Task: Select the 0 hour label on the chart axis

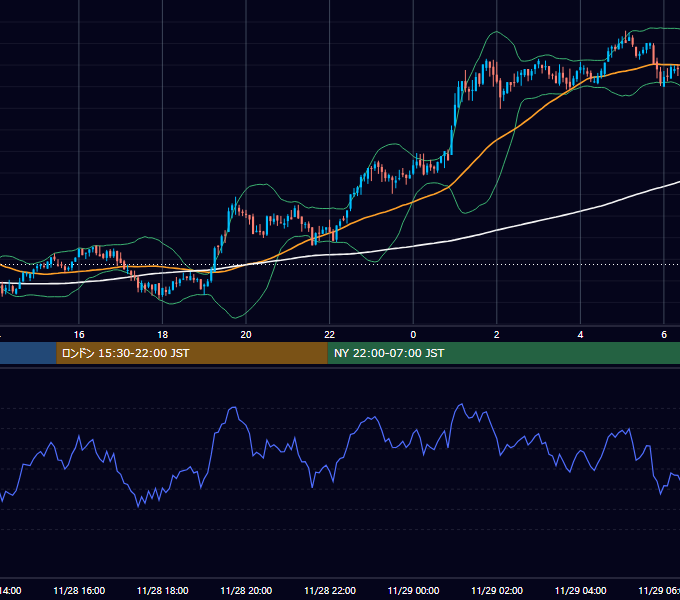Action: [413, 335]
